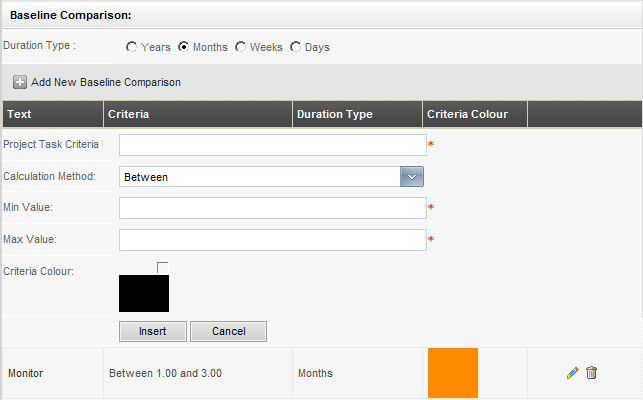Pick the Days duration option
Viewport: 643px width, 400px height.
pos(295,47)
